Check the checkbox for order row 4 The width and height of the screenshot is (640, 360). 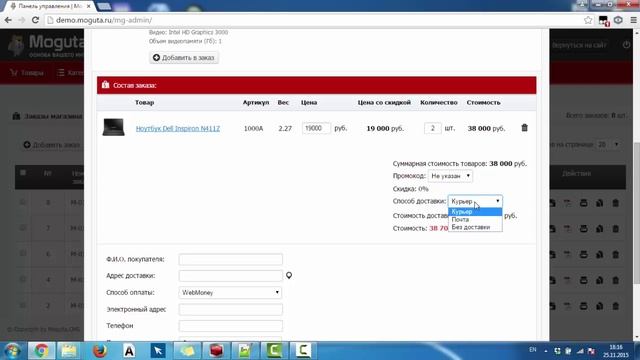tap(23, 279)
